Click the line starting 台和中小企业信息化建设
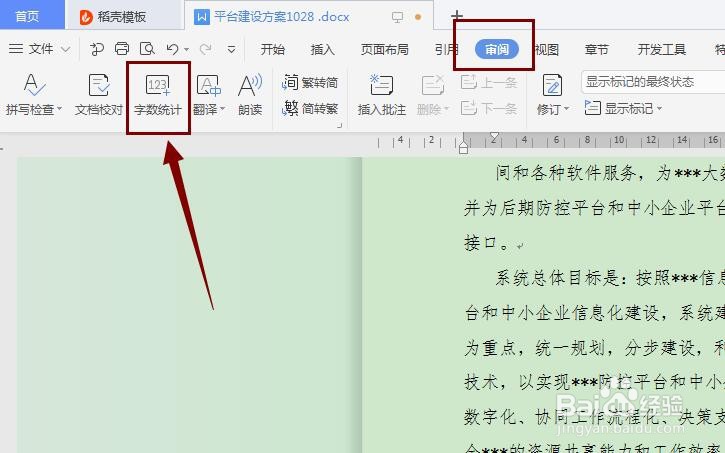The width and height of the screenshot is (725, 453). pyautogui.click(x=594, y=313)
